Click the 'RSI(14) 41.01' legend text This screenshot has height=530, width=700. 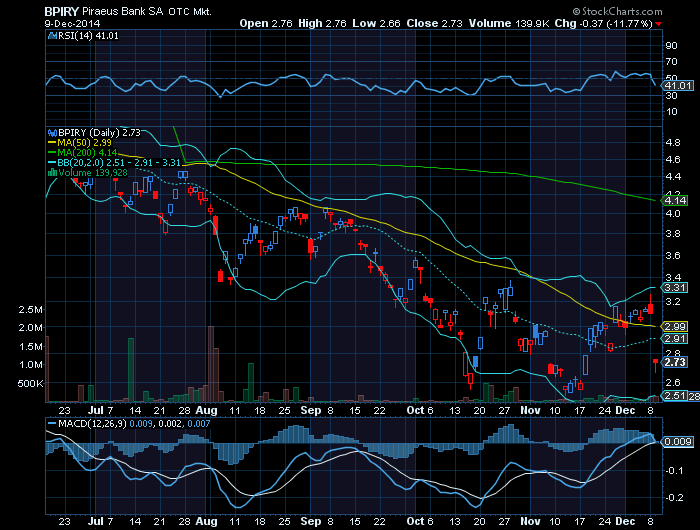(88, 36)
